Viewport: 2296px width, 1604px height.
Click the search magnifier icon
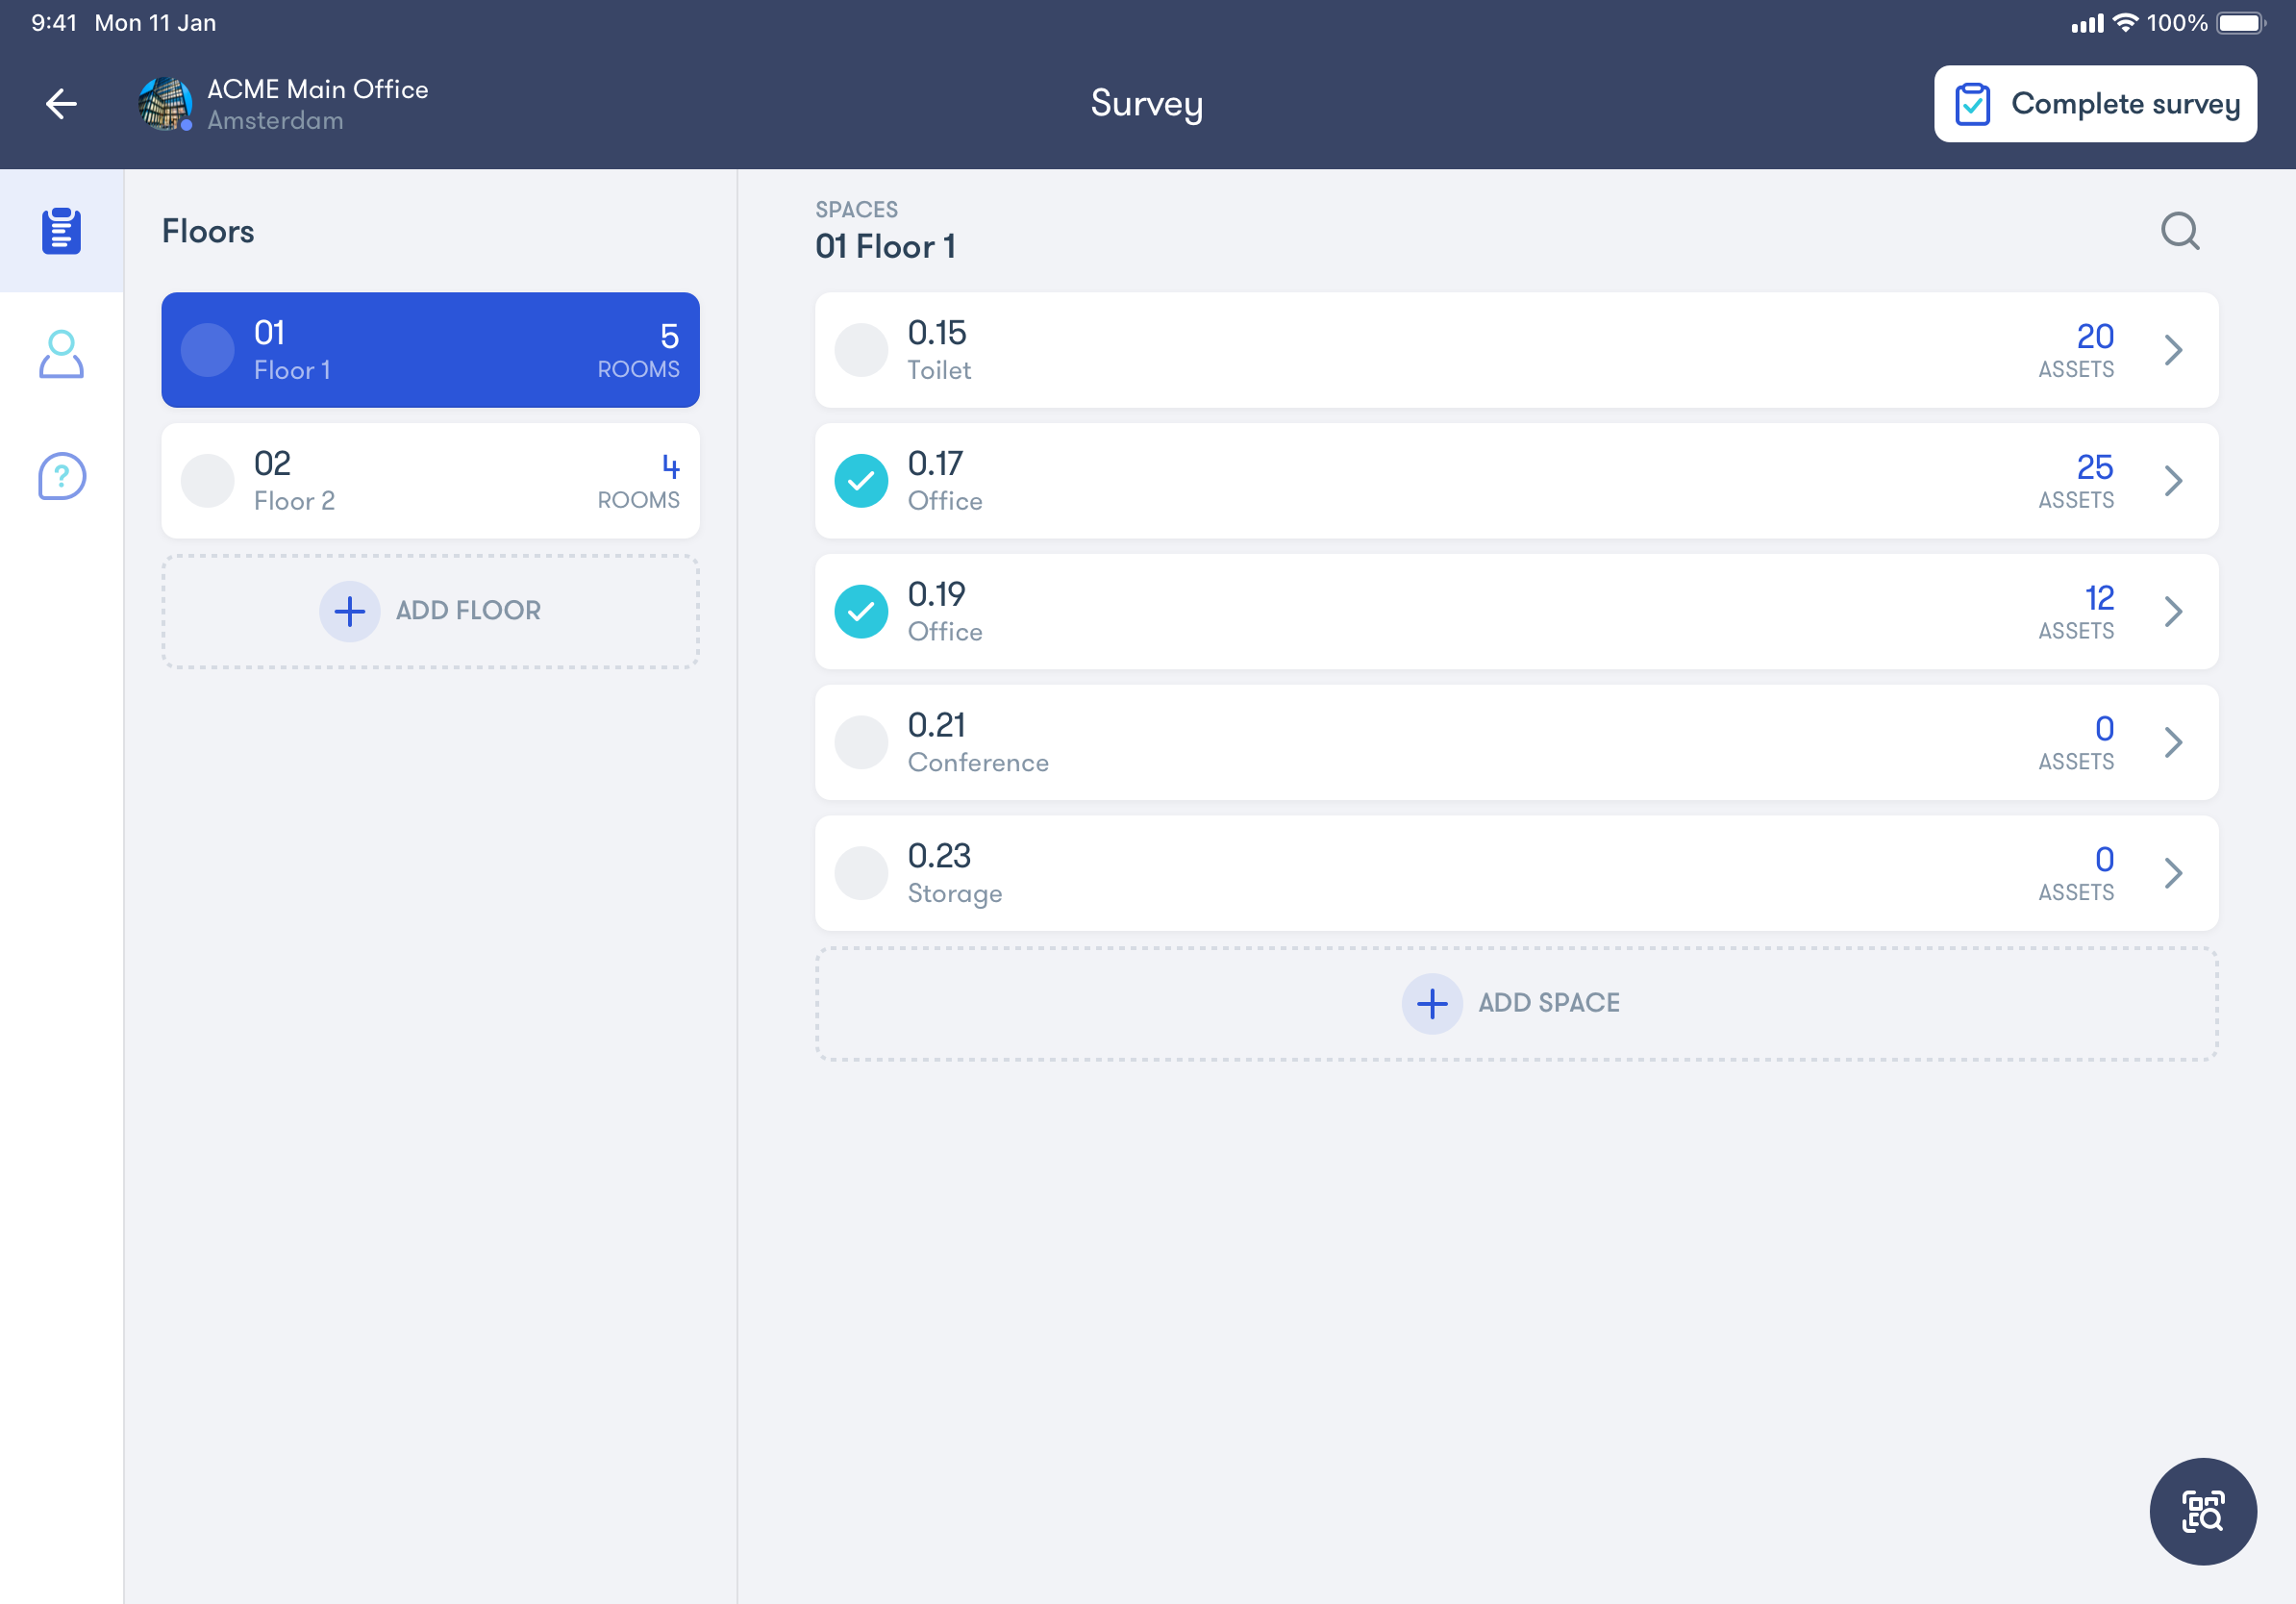coord(2179,231)
